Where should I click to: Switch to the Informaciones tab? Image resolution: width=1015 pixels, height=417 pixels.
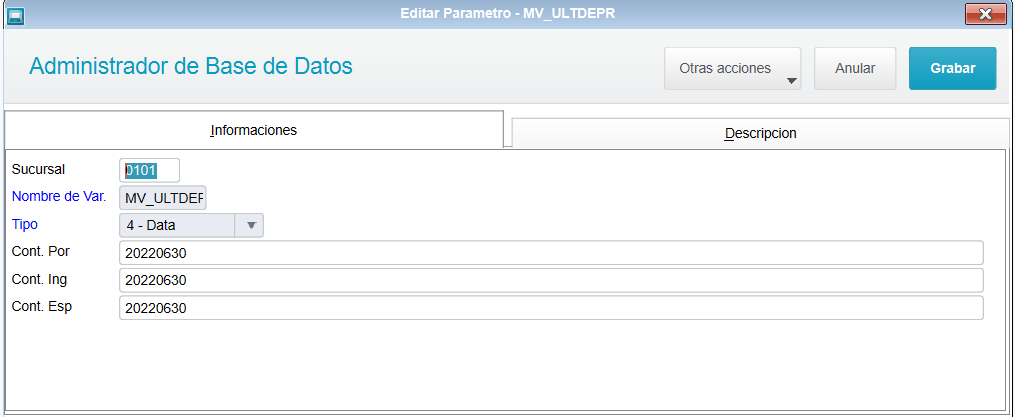pyautogui.click(x=254, y=130)
